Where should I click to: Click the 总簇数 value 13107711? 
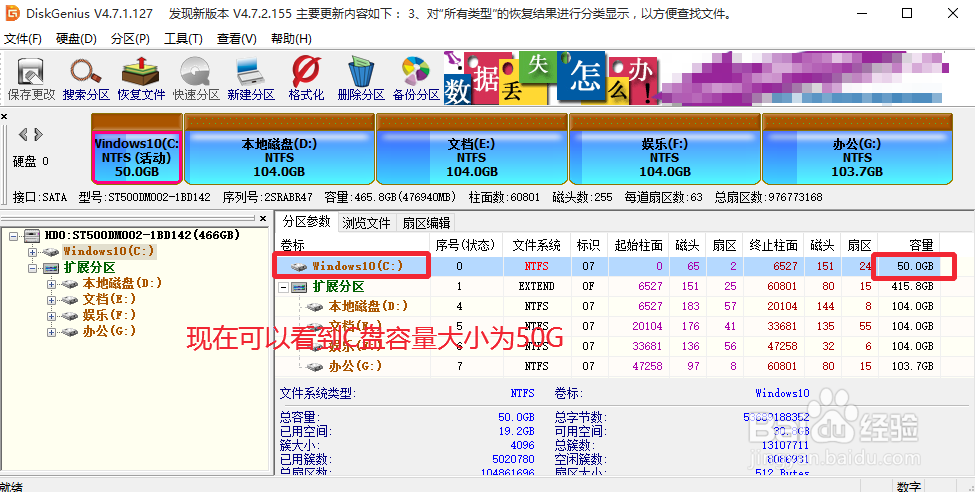(785, 445)
